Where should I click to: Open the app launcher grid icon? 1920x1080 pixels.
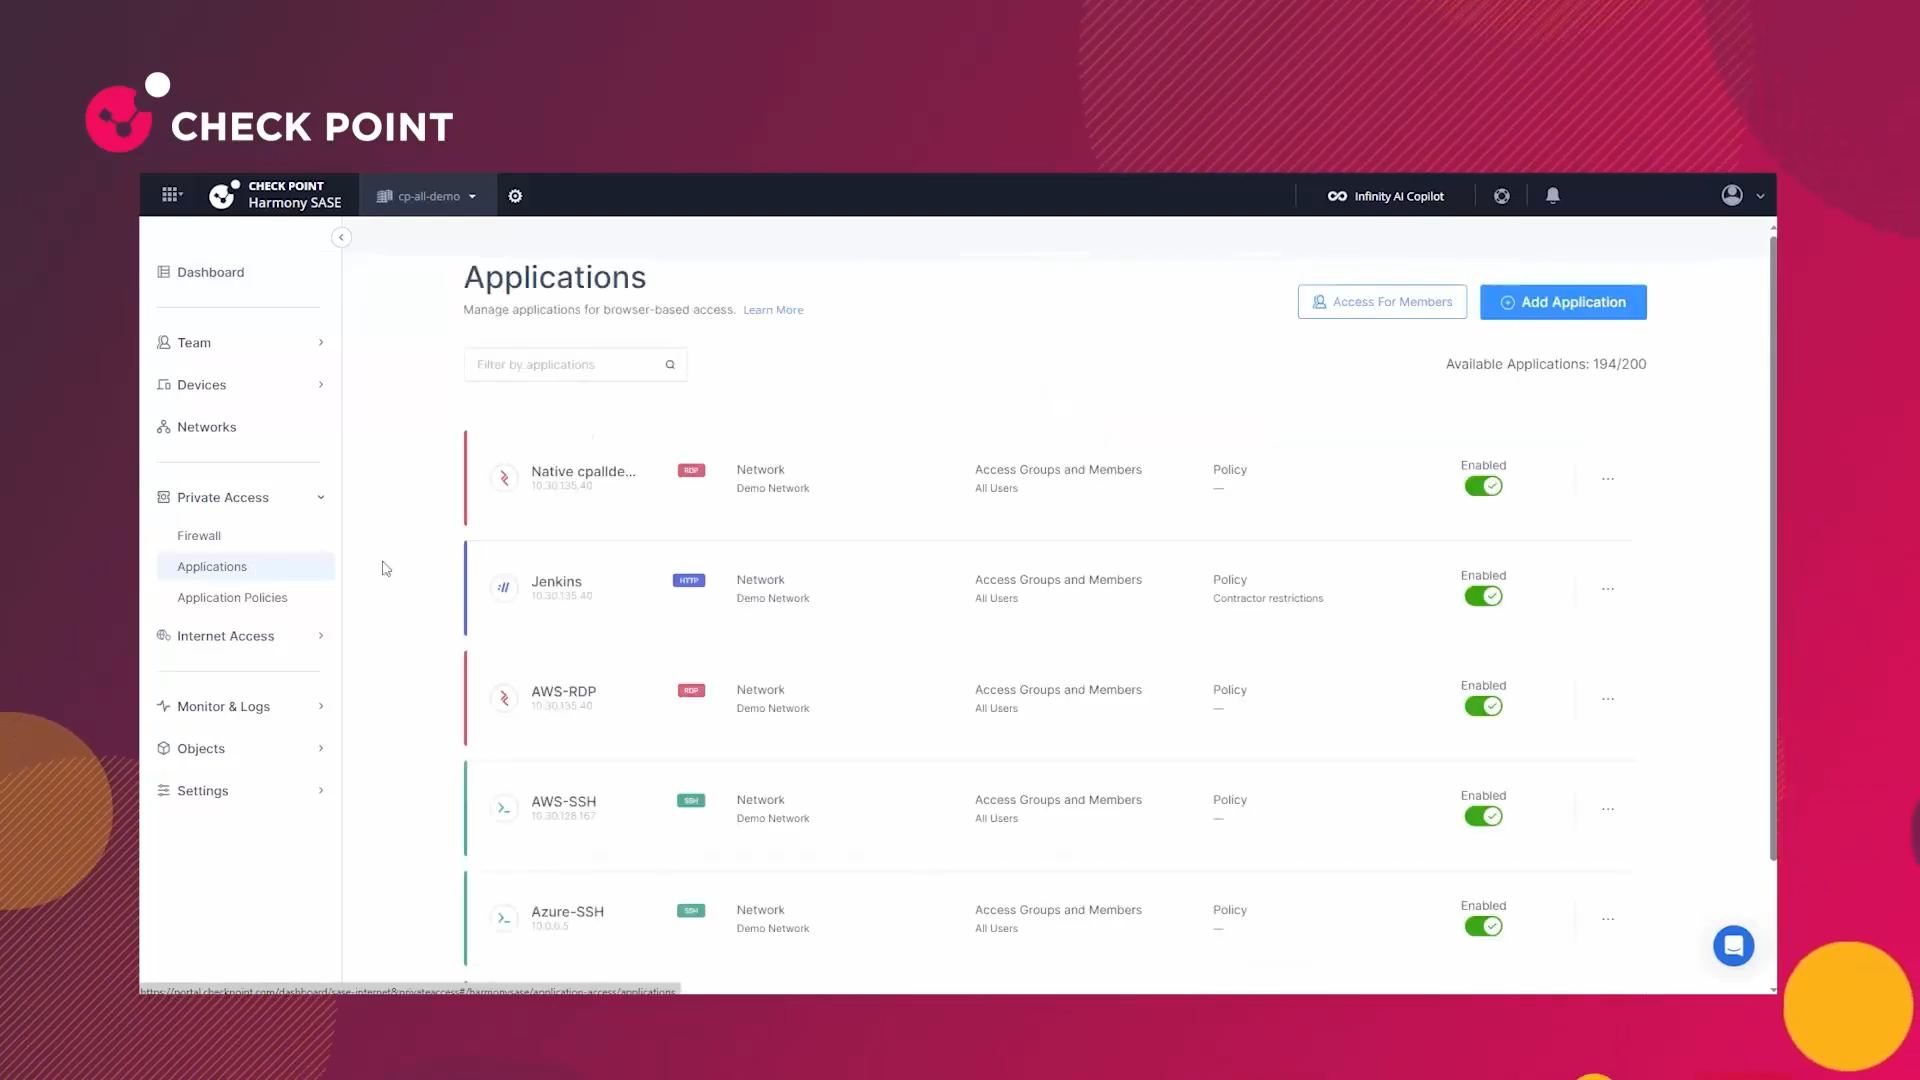[171, 195]
